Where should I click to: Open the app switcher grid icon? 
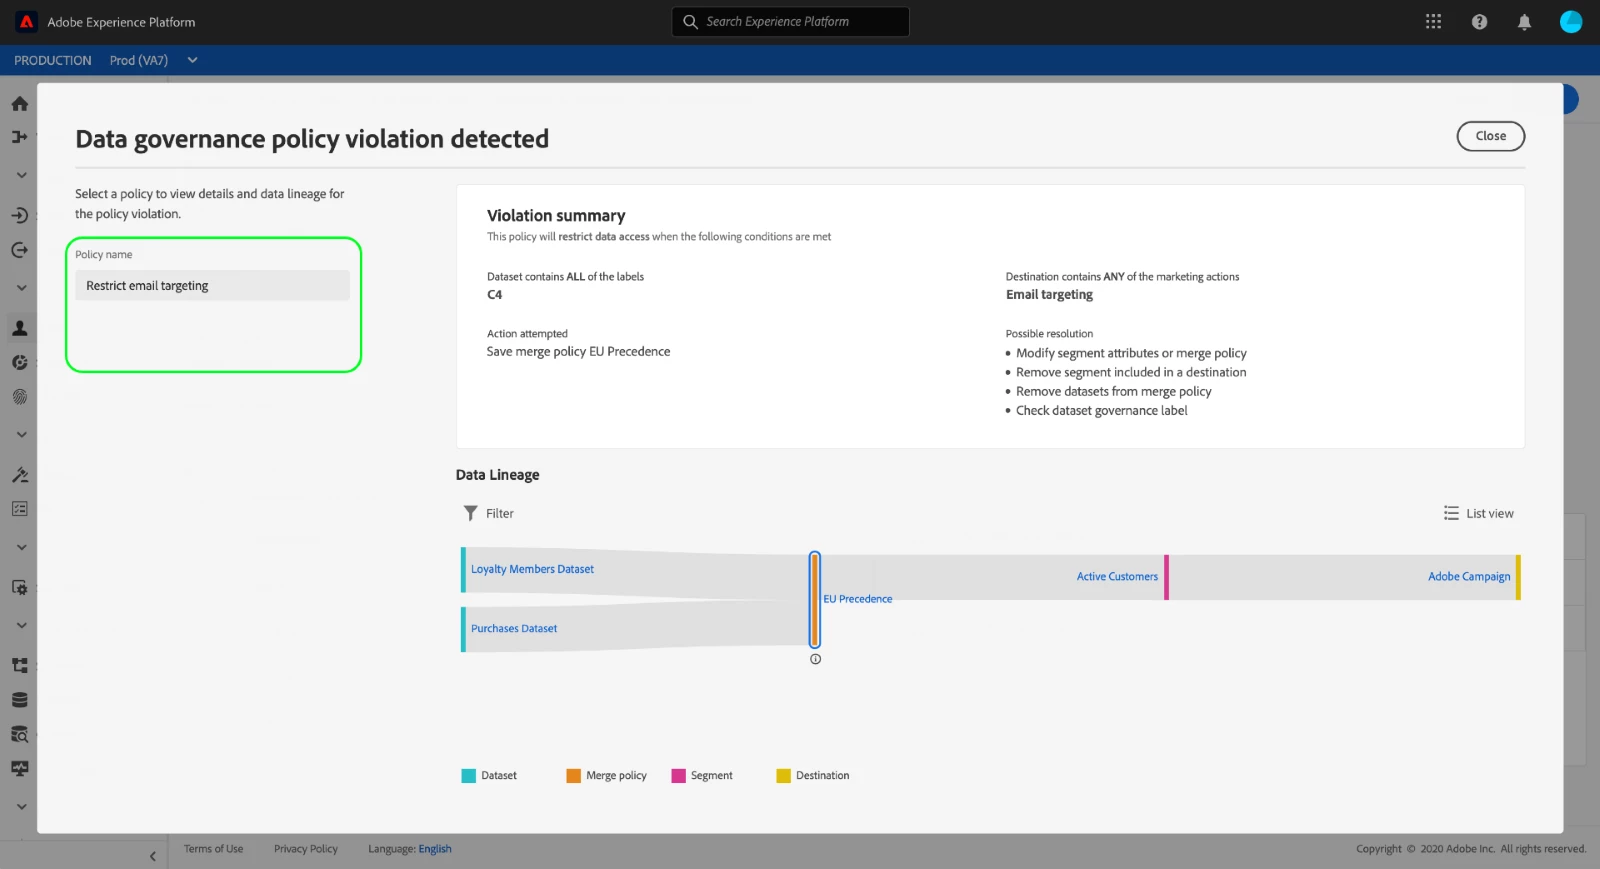1433,22
